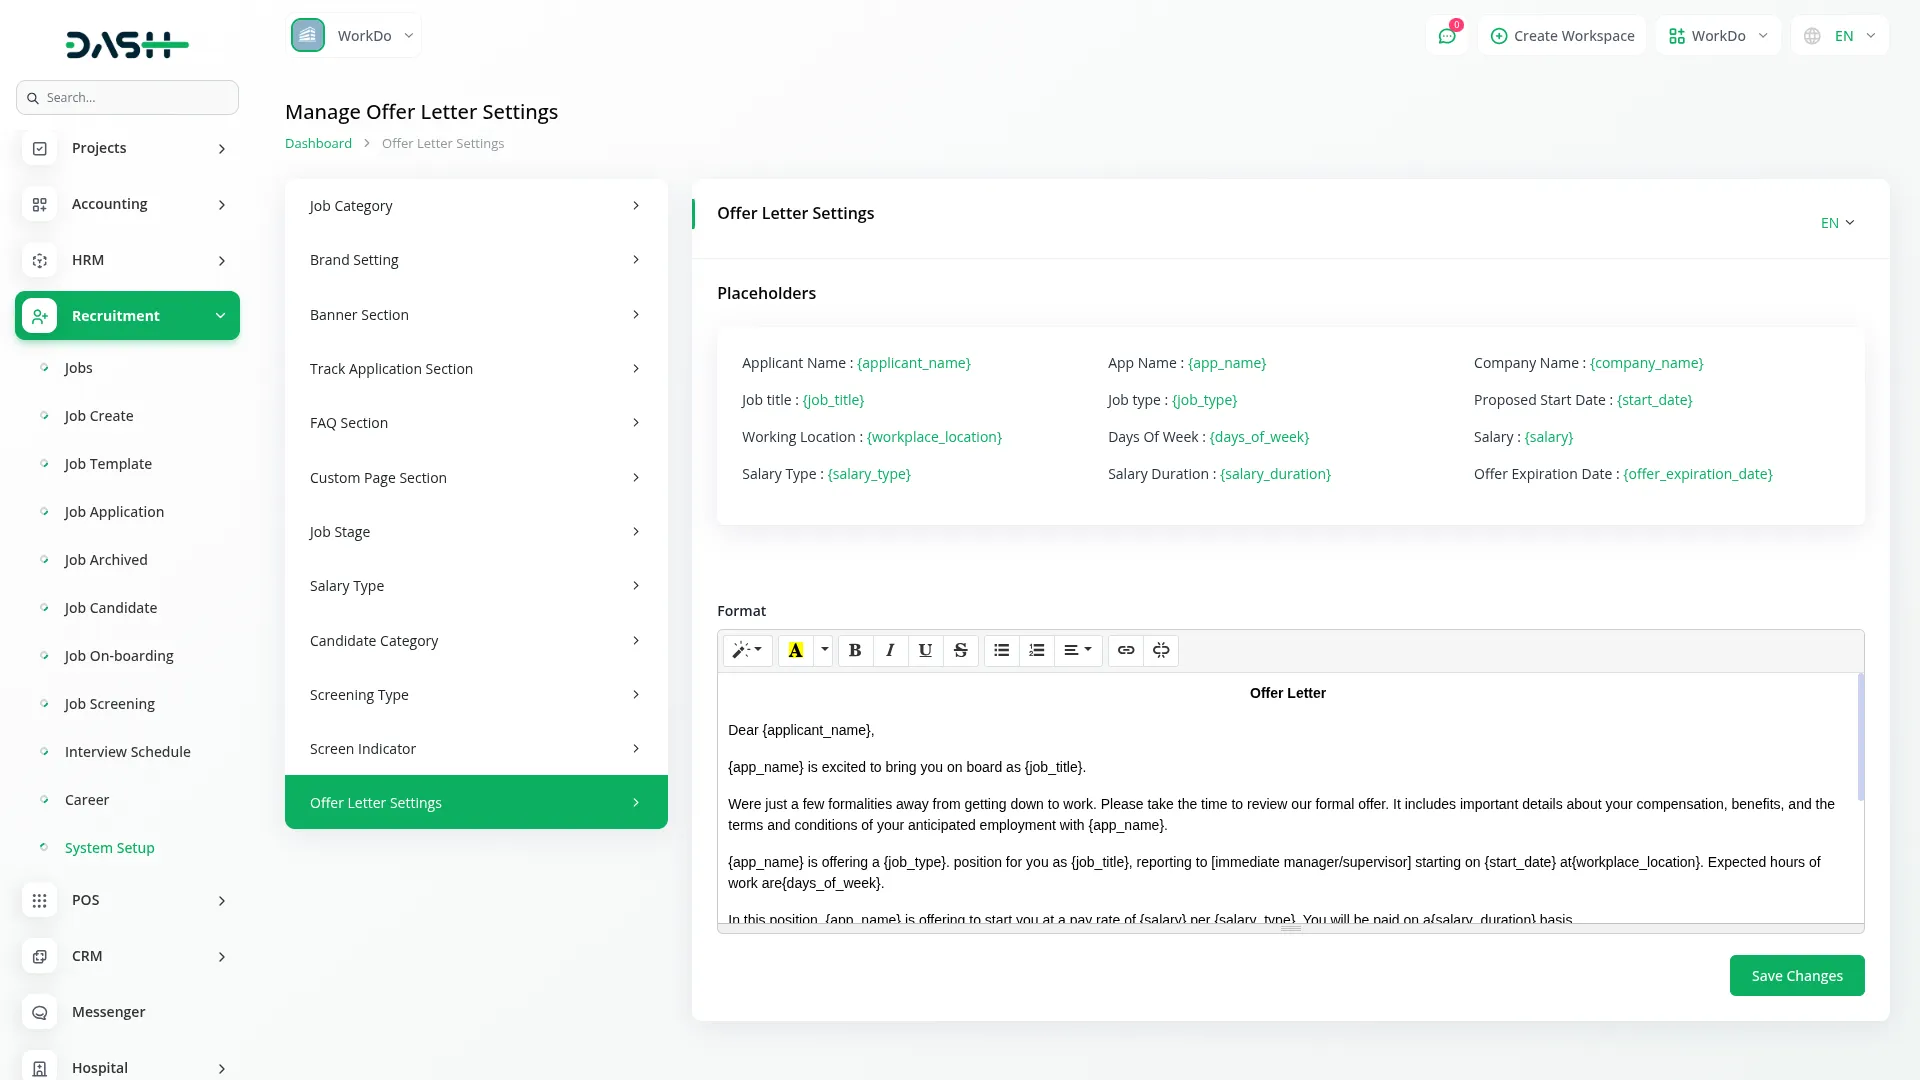Expand the text color options arrow
This screenshot has height=1080, width=1920.
click(x=825, y=650)
